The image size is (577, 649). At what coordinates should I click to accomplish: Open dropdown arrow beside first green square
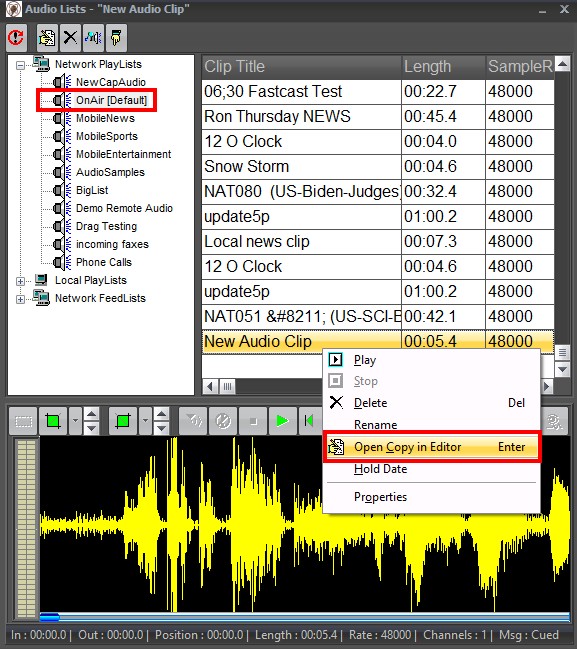coord(75,421)
